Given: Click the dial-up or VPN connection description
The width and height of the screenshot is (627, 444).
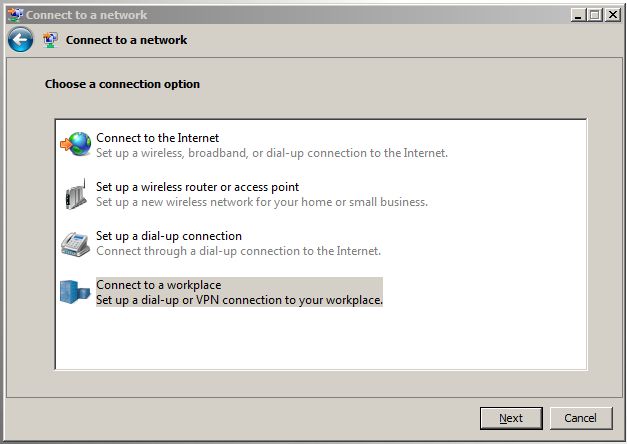Looking at the screenshot, I should point(240,300).
